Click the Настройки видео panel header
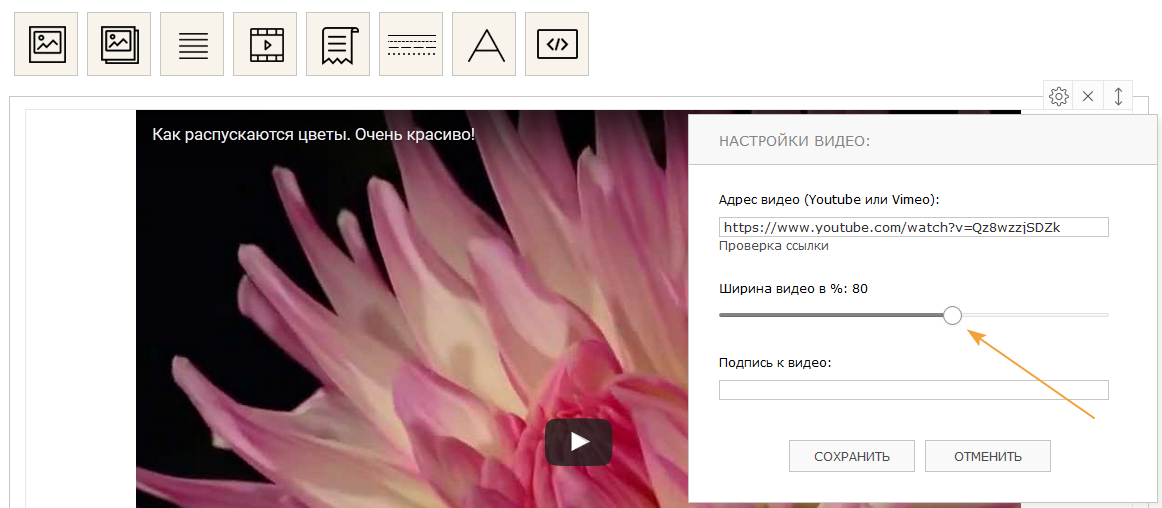Screen dimensions: 1162x508 click(x=923, y=140)
